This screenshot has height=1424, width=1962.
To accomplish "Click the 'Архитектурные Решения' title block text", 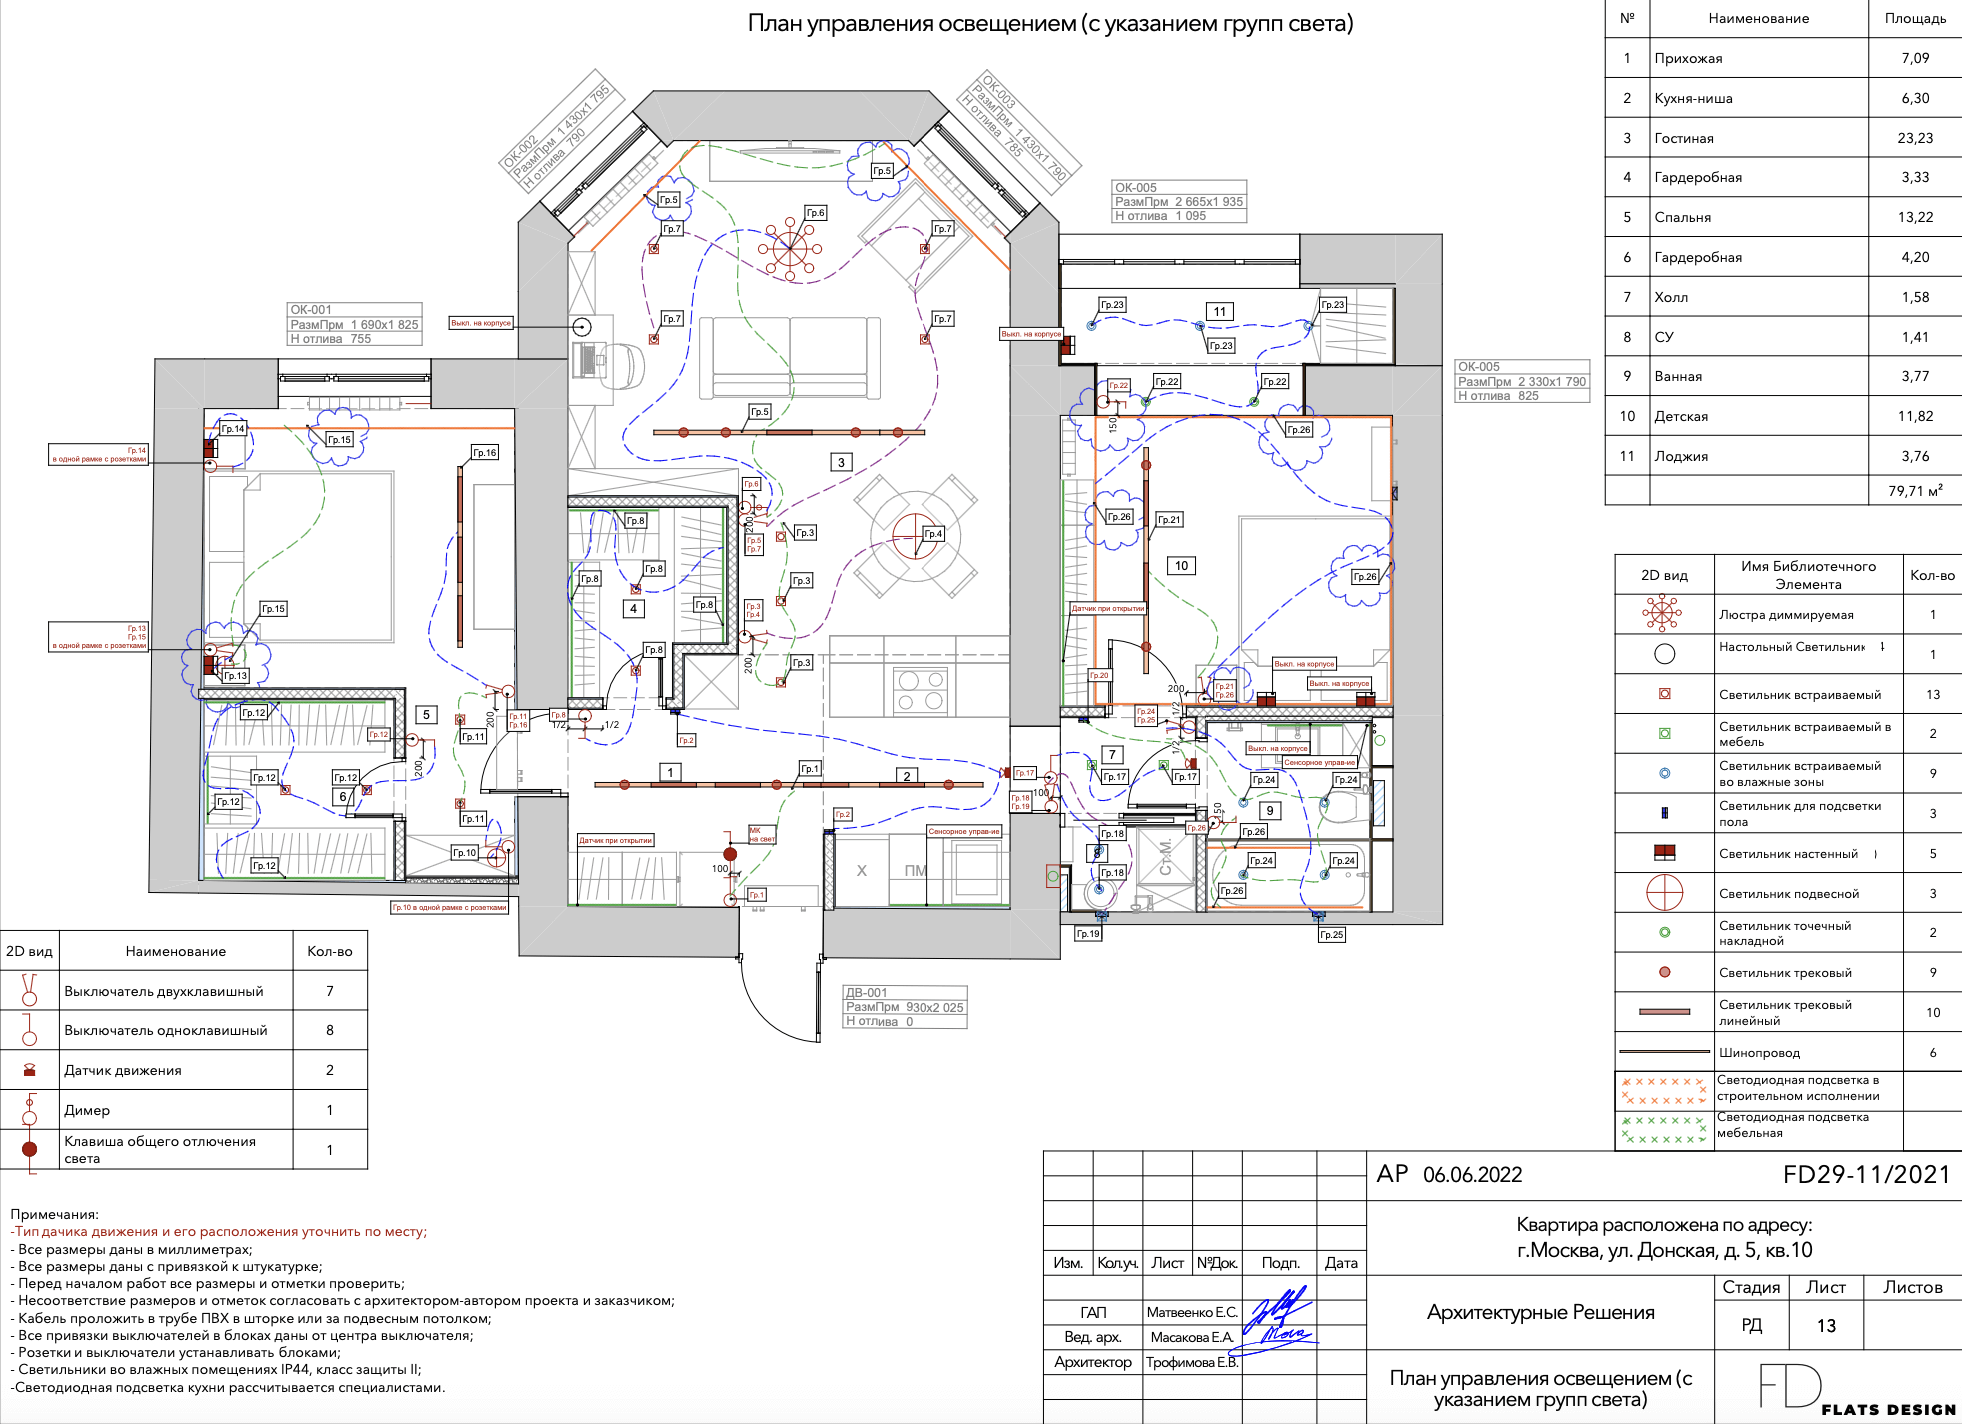I will pos(1540,1312).
